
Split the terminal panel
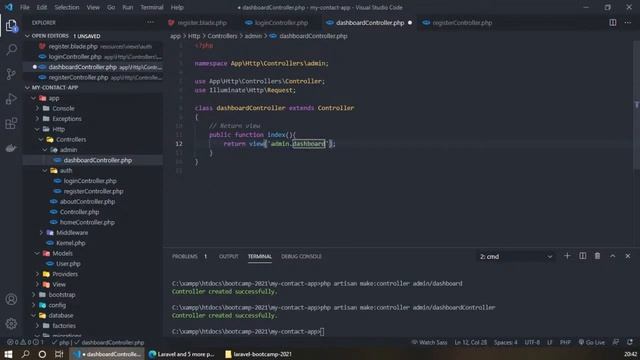(582, 256)
